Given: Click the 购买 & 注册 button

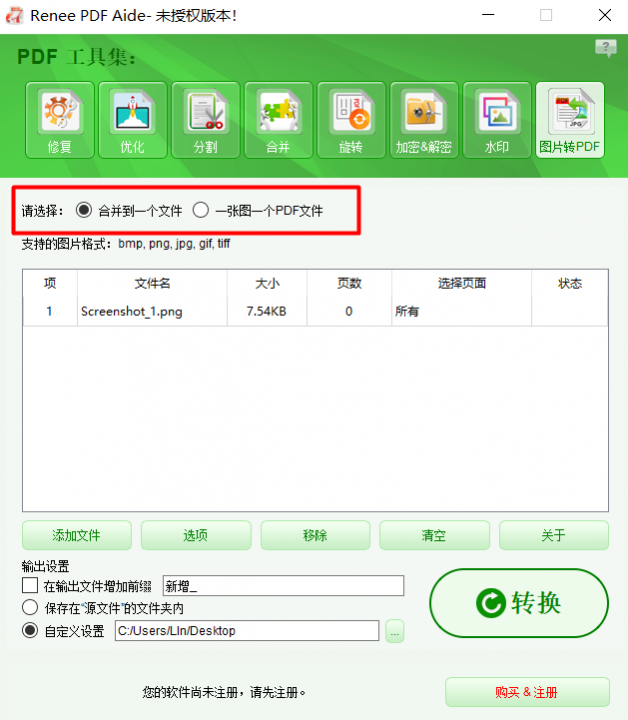Looking at the screenshot, I should pos(527,692).
